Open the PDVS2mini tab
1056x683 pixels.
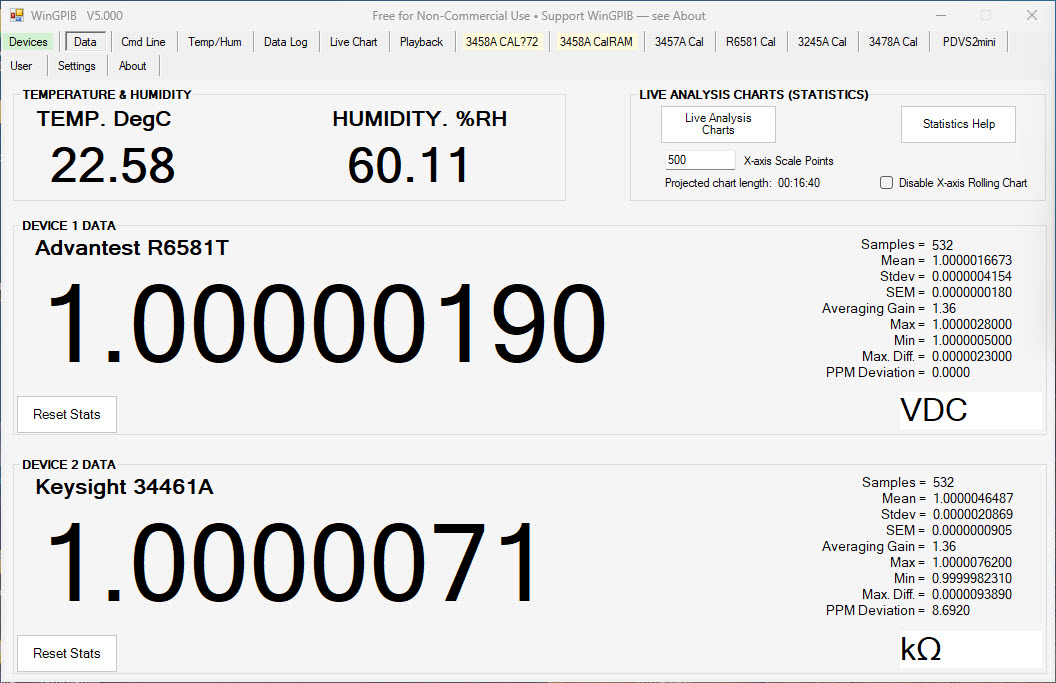click(969, 42)
